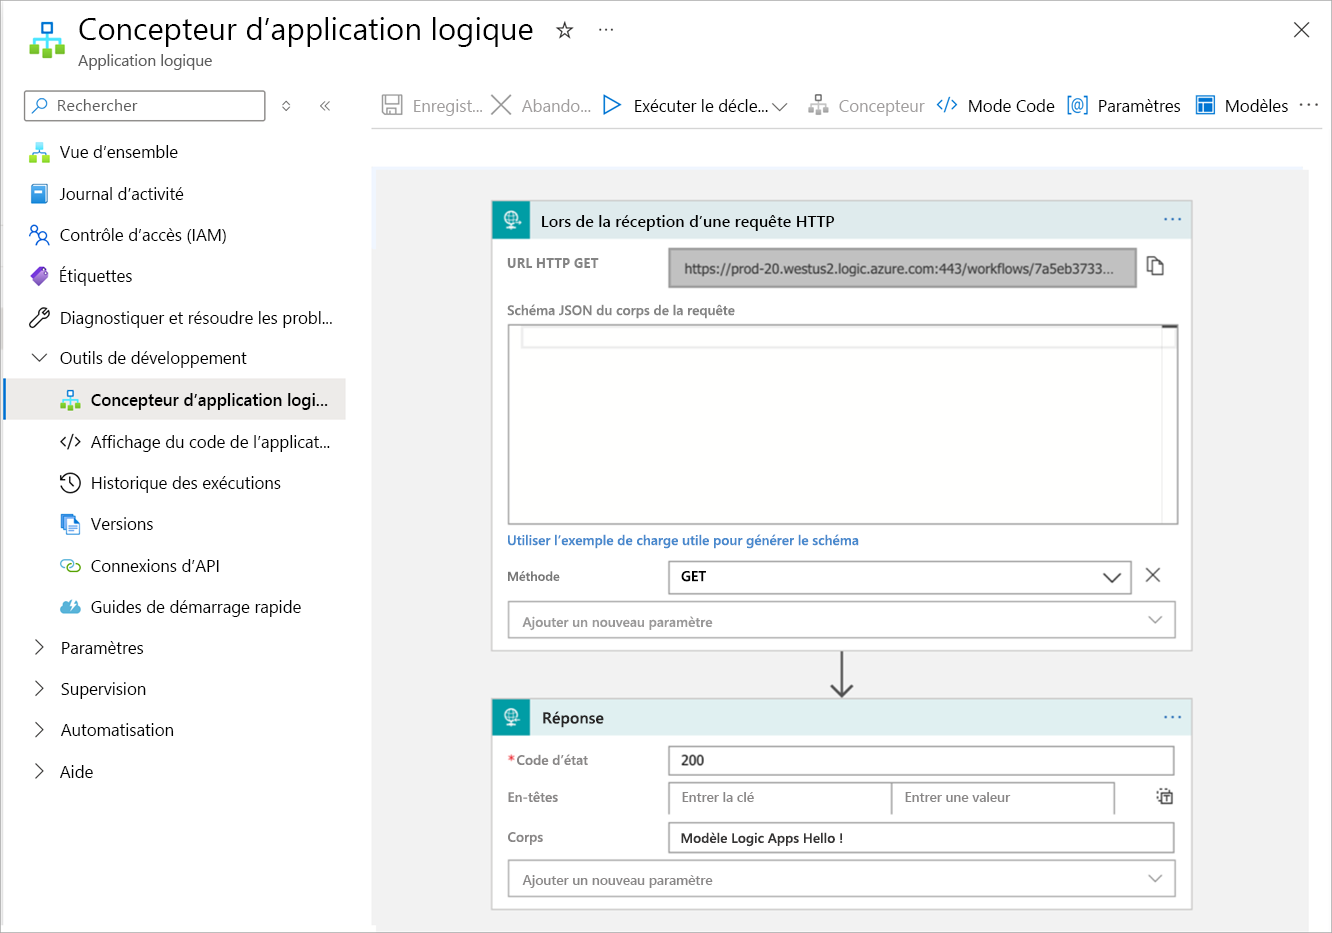The image size is (1332, 933).
Task: Open the Méthode GET dropdown
Action: click(900, 577)
